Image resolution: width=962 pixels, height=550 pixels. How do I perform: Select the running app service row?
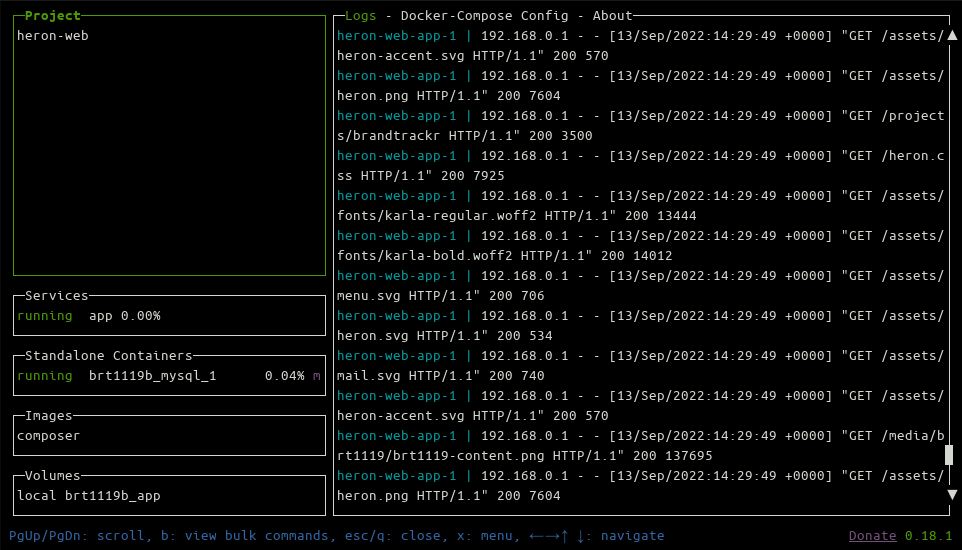pos(169,316)
